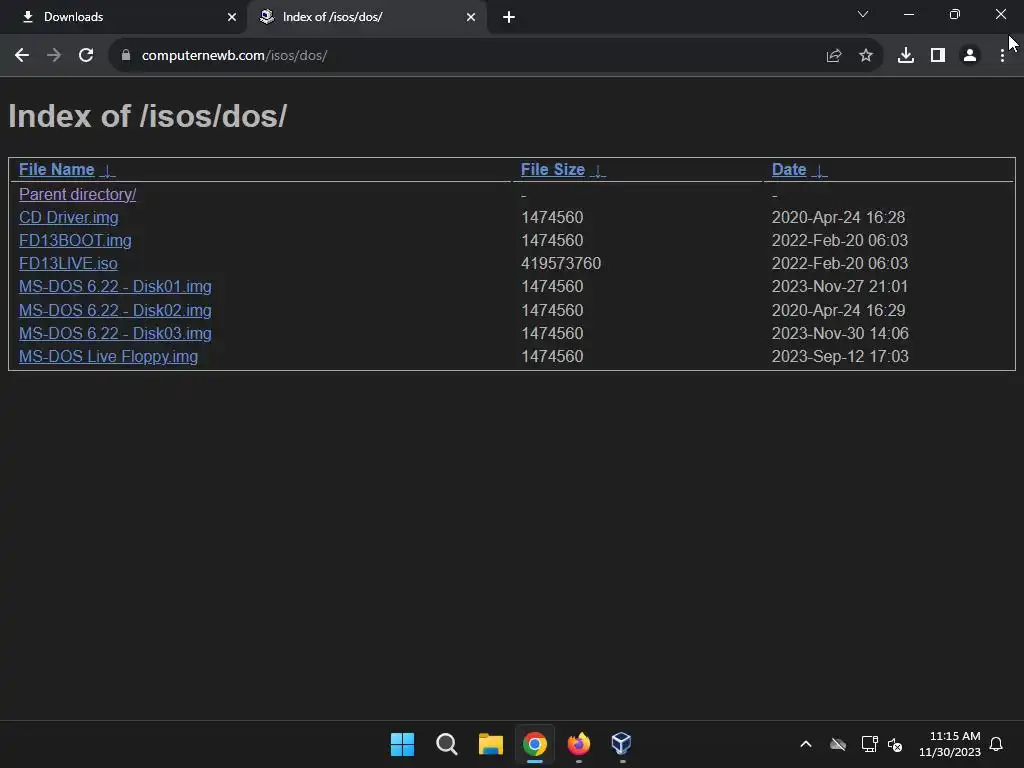Image resolution: width=1024 pixels, height=768 pixels.
Task: Select date 2020-Apr-24 16:29
Action: [839, 310]
